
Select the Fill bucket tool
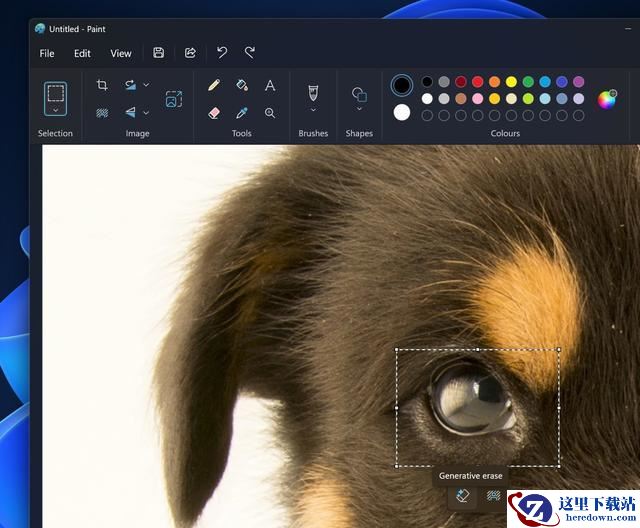click(242, 85)
